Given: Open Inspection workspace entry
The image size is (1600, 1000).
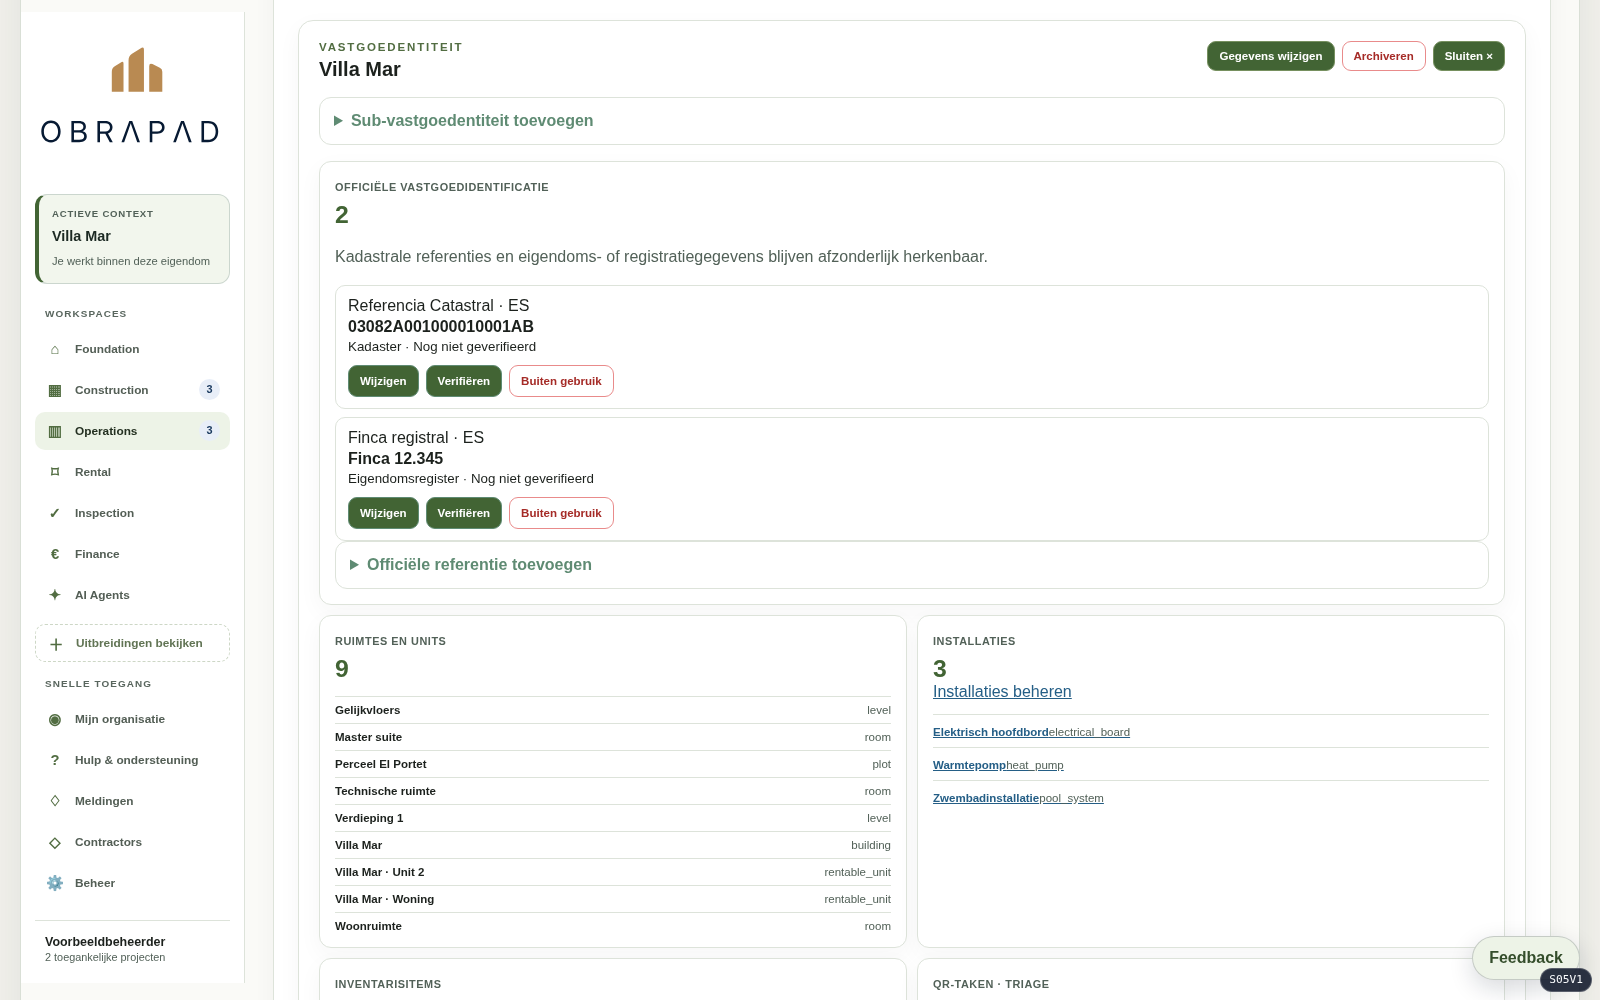Looking at the screenshot, I should pyautogui.click(x=132, y=513).
